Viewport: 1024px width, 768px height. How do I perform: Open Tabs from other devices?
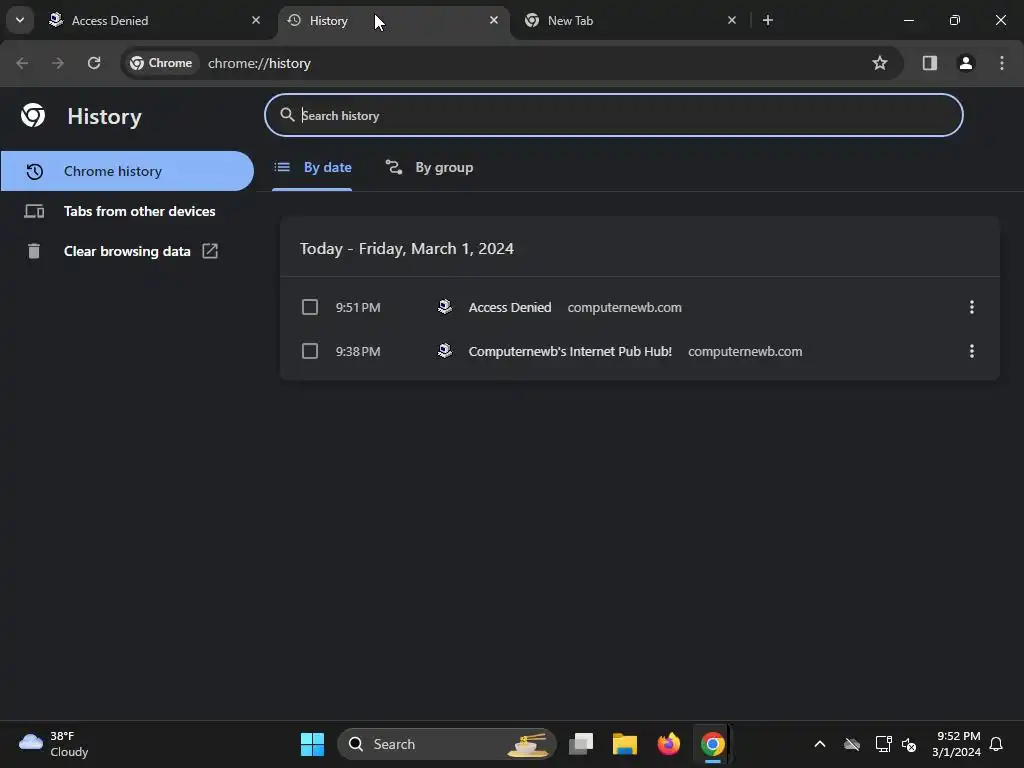(x=127, y=211)
